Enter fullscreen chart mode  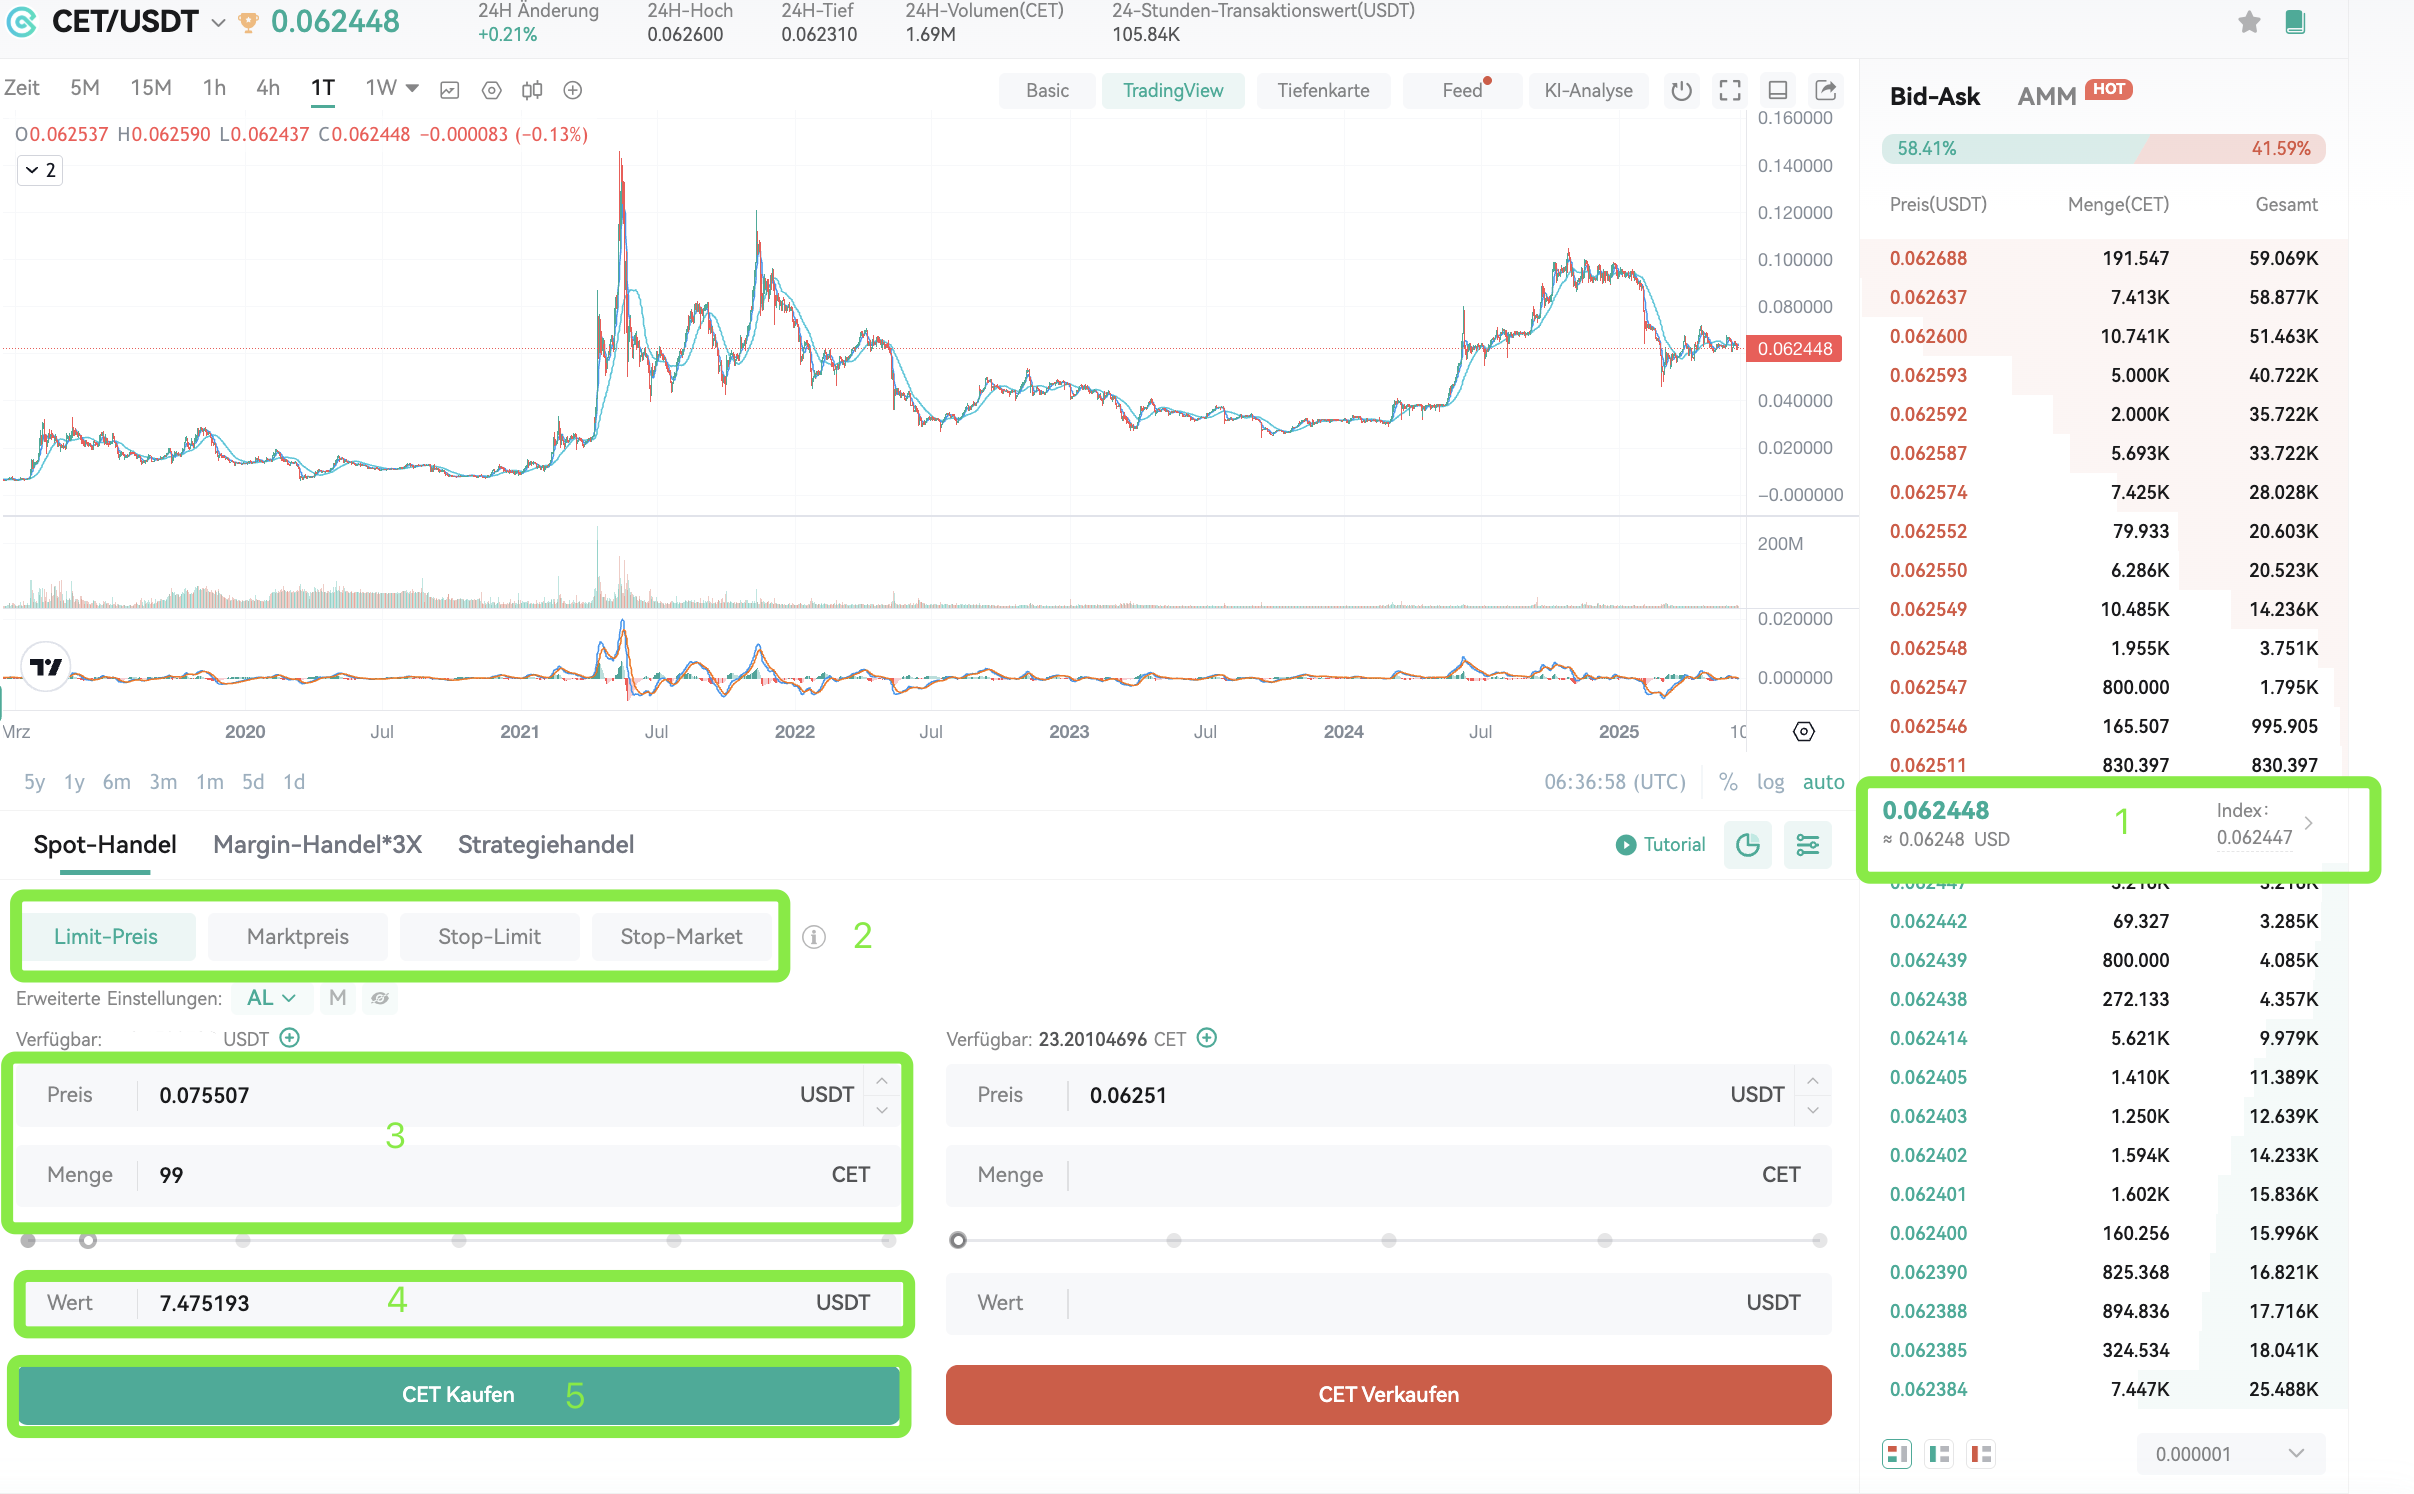tap(1730, 90)
